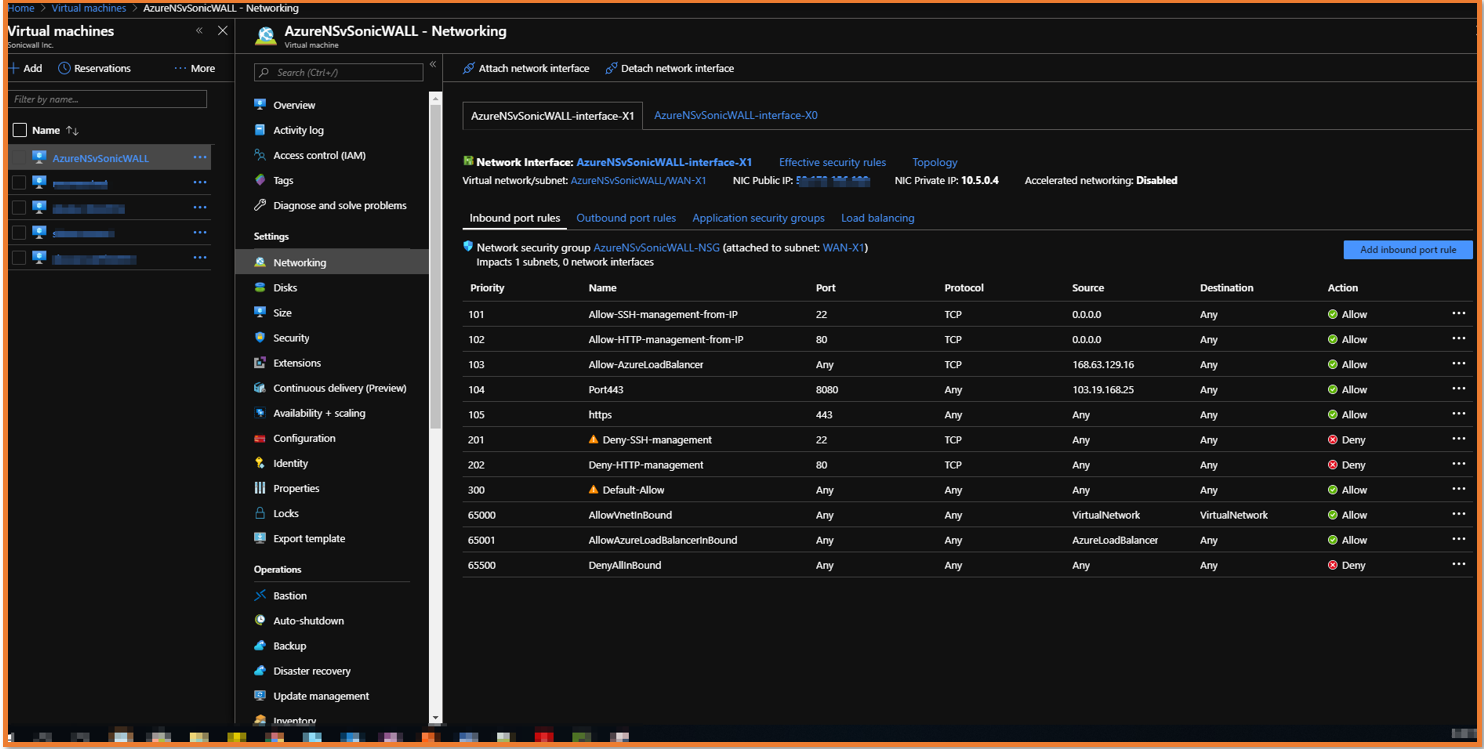
Task: Click the Properties bars icon
Action: tap(260, 488)
